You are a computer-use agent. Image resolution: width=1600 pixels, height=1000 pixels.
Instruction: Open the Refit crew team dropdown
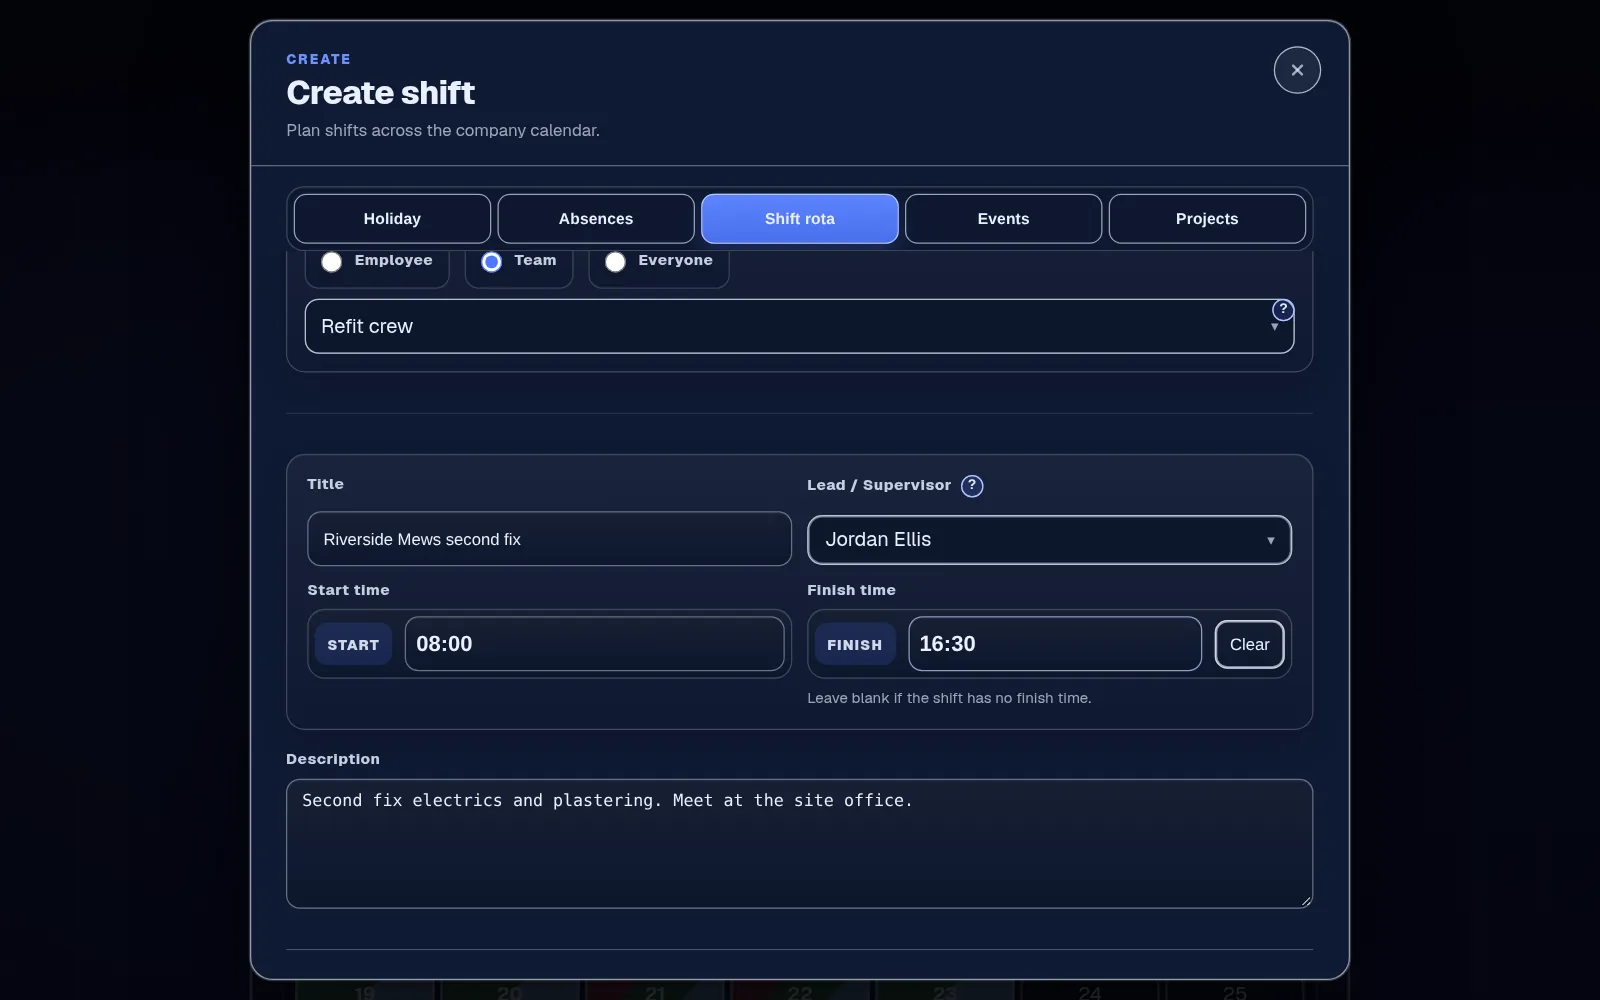[799, 326]
